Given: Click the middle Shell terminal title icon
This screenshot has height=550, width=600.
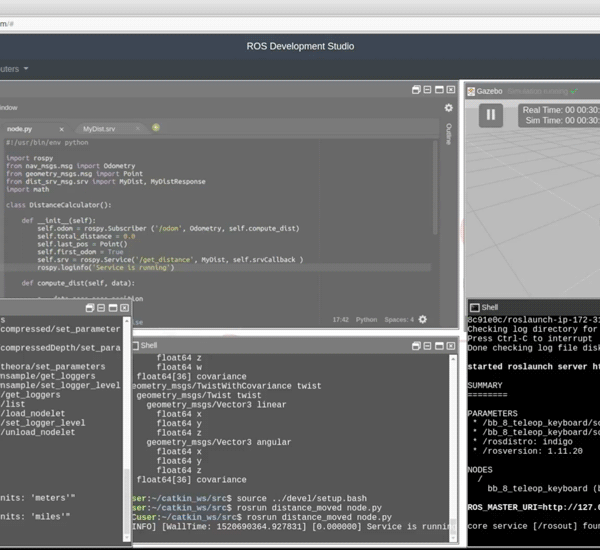Looking at the screenshot, I should pyautogui.click(x=135, y=346).
